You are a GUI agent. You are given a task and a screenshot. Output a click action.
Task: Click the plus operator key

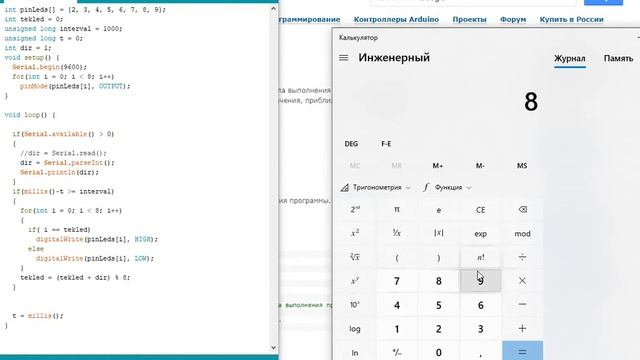point(522,329)
